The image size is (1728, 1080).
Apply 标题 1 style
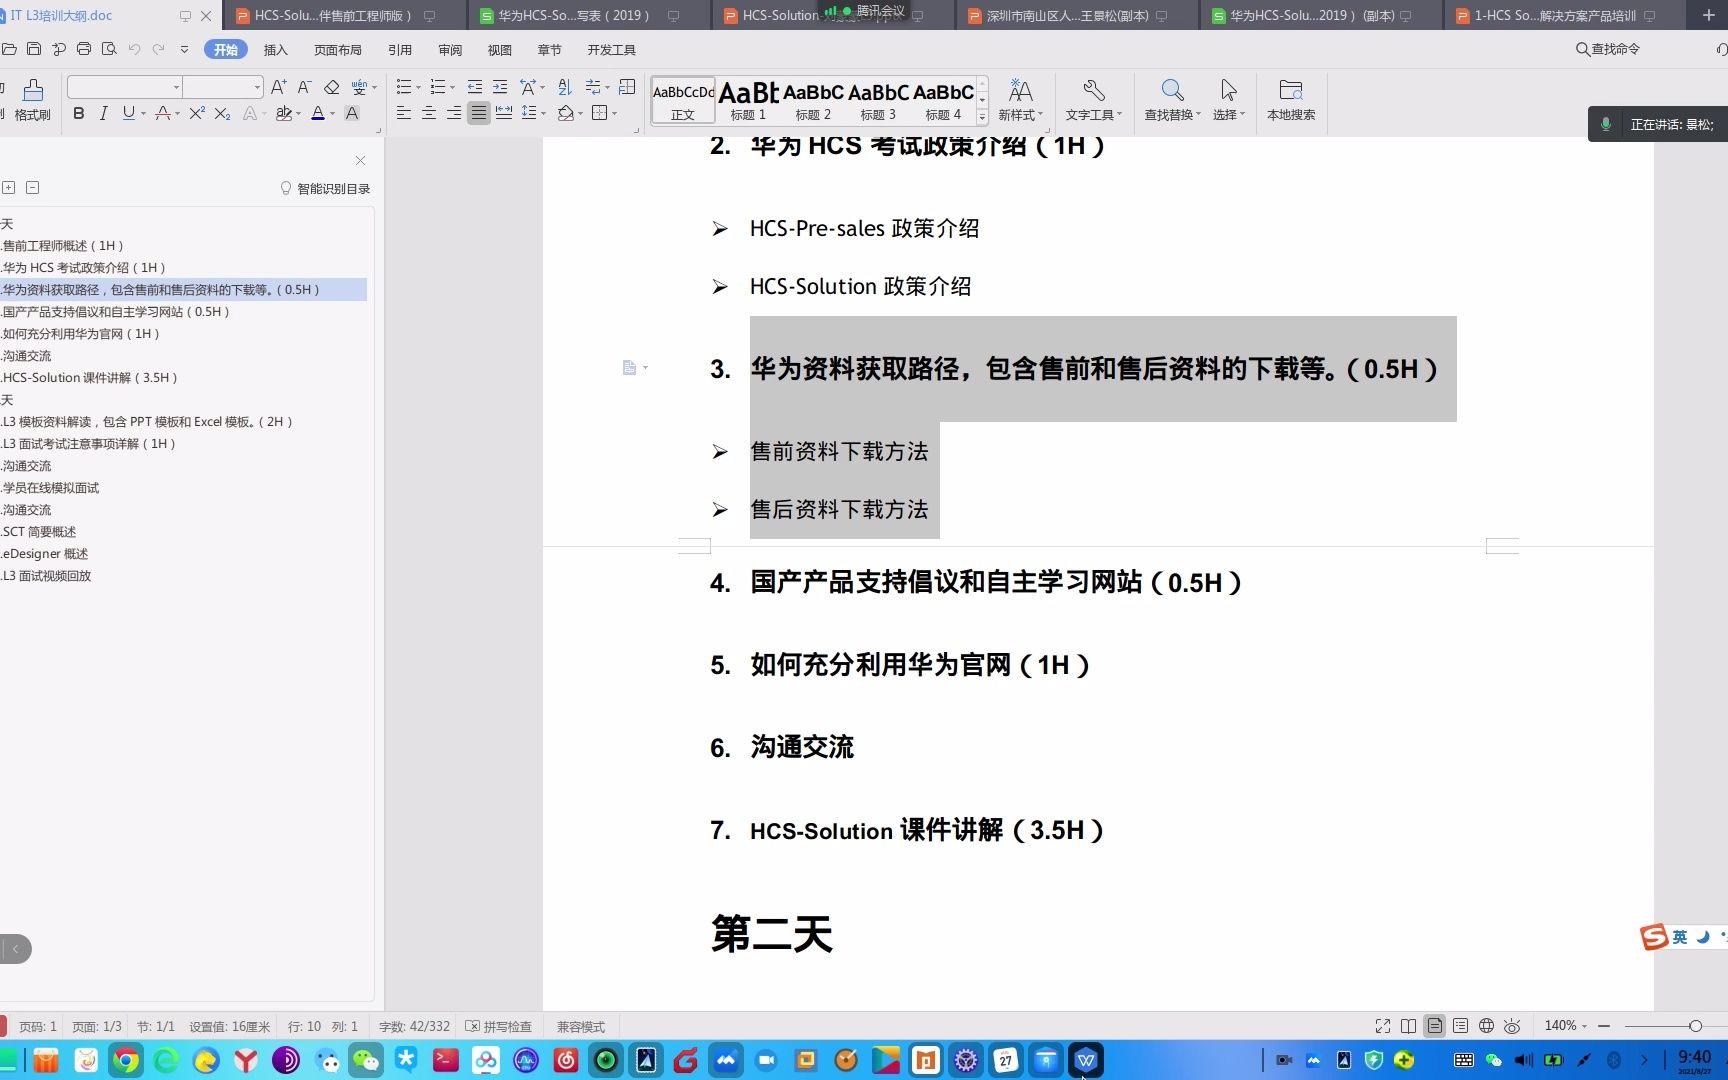pos(748,100)
